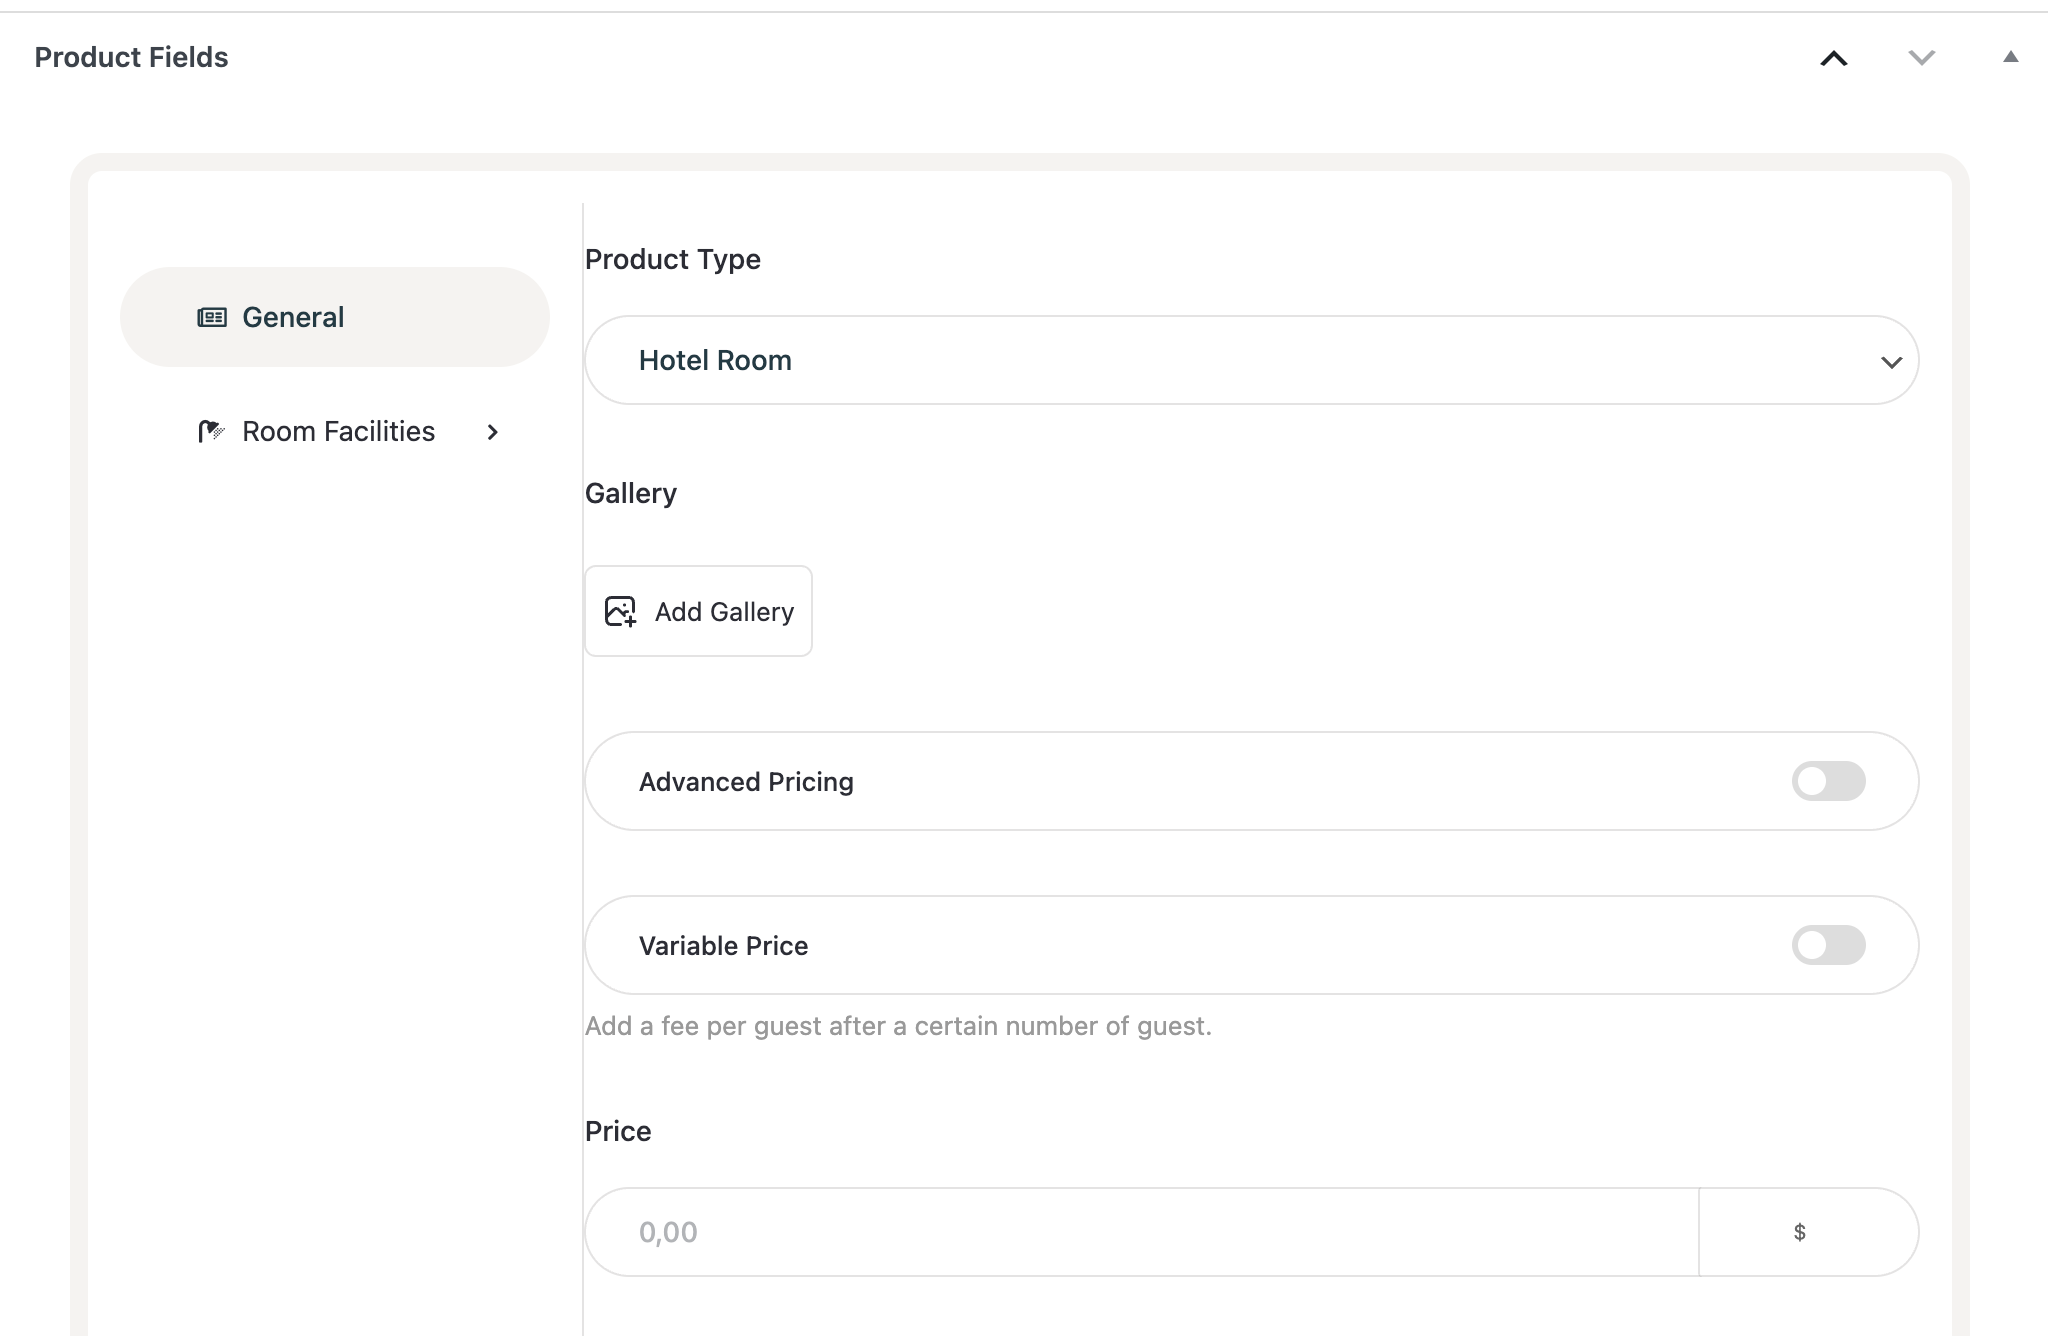The height and width of the screenshot is (1336, 2048).
Task: Click the Add Gallery button
Action: [698, 611]
